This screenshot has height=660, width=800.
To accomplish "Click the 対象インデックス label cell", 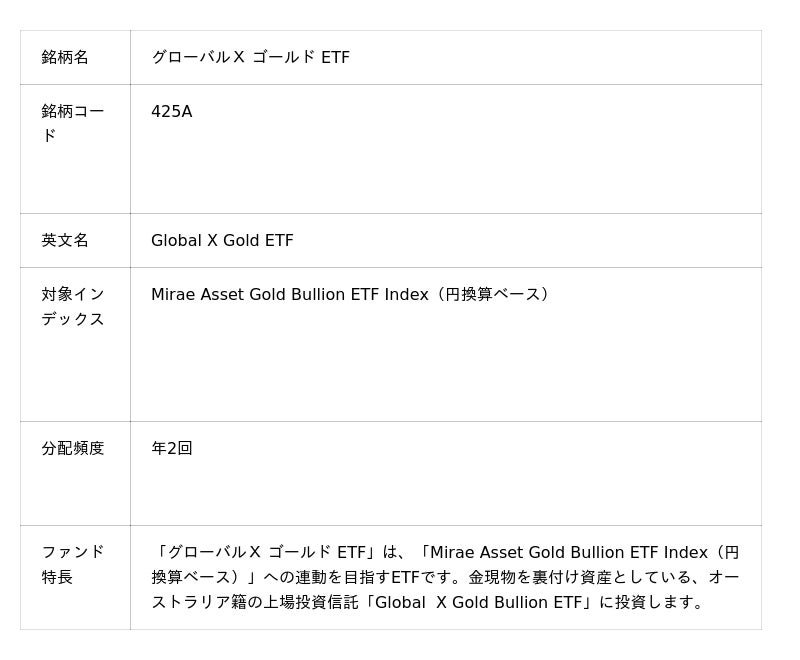I will coord(72,306).
